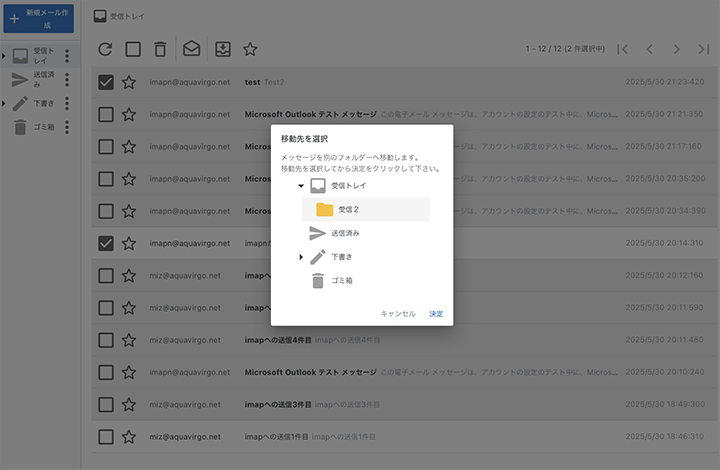Click the 新規メール作成 compose button

(39, 19)
